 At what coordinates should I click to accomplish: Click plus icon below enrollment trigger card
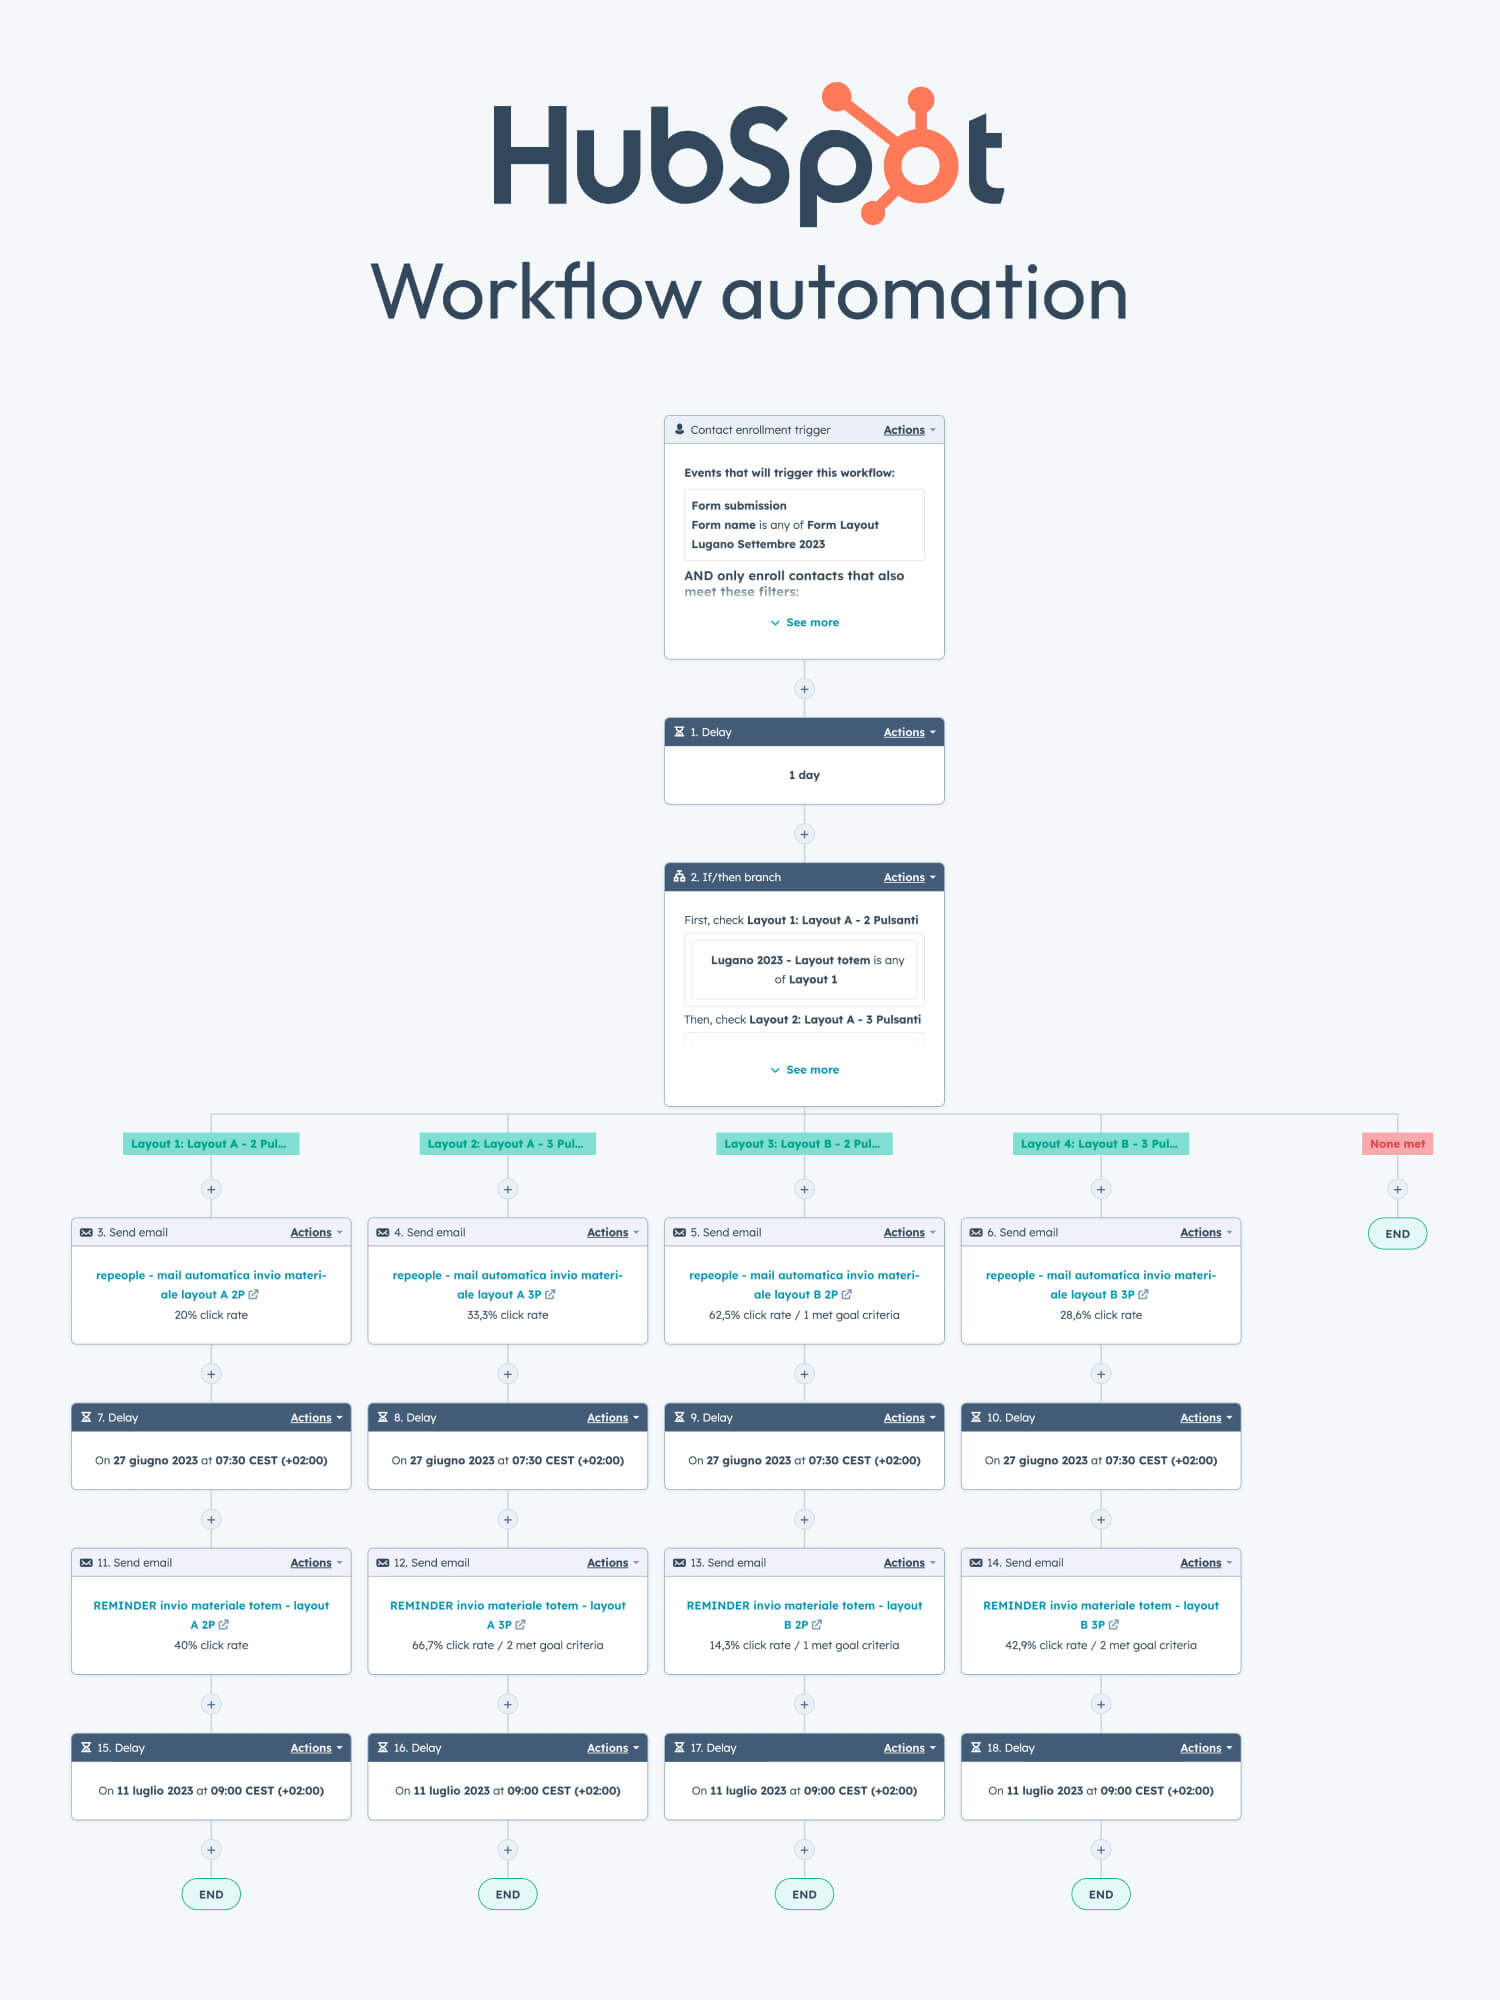tap(804, 689)
